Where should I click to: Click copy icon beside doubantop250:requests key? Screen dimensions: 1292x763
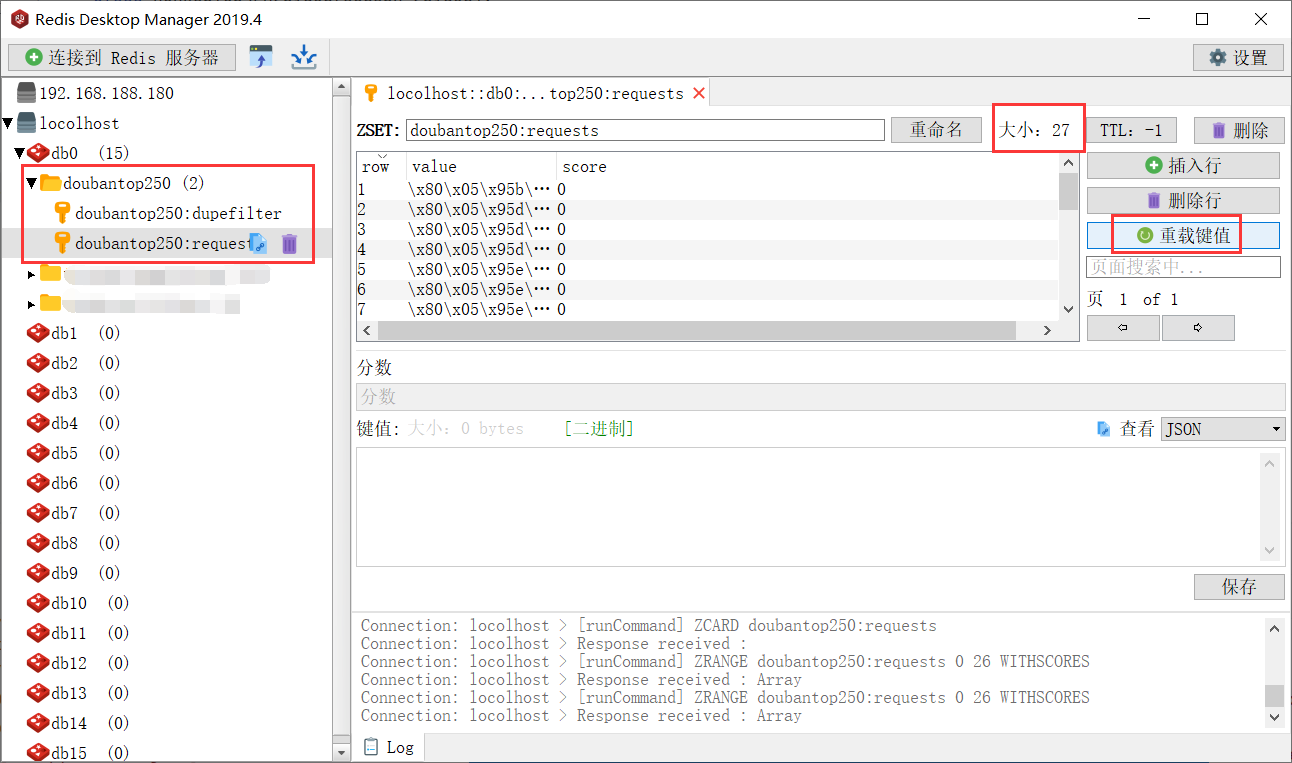point(258,243)
